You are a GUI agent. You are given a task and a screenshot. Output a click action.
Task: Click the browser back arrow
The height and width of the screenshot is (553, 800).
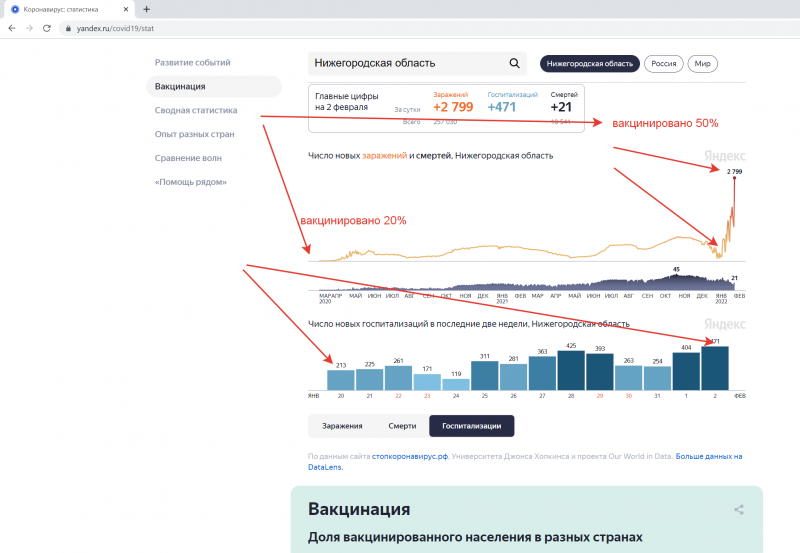12,28
